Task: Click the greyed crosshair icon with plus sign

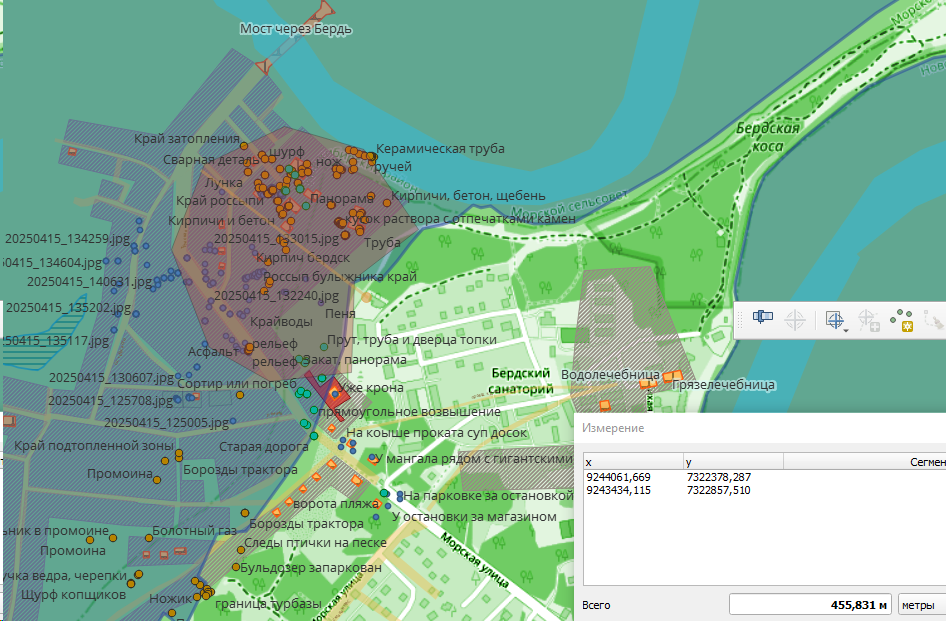Action: 869,320
